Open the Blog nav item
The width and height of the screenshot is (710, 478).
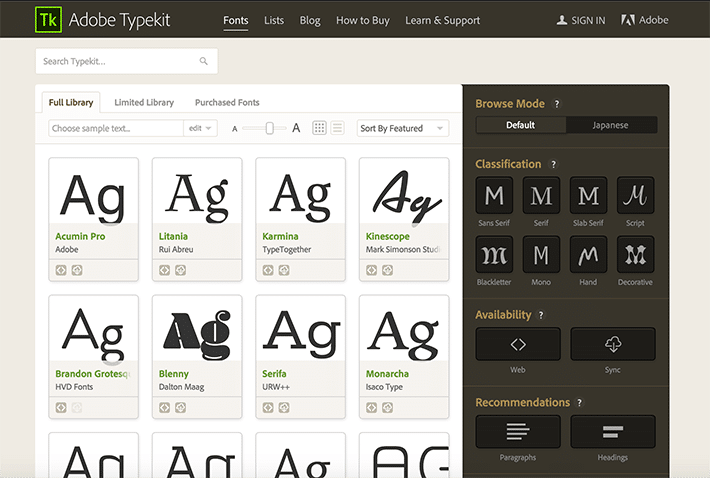point(310,20)
